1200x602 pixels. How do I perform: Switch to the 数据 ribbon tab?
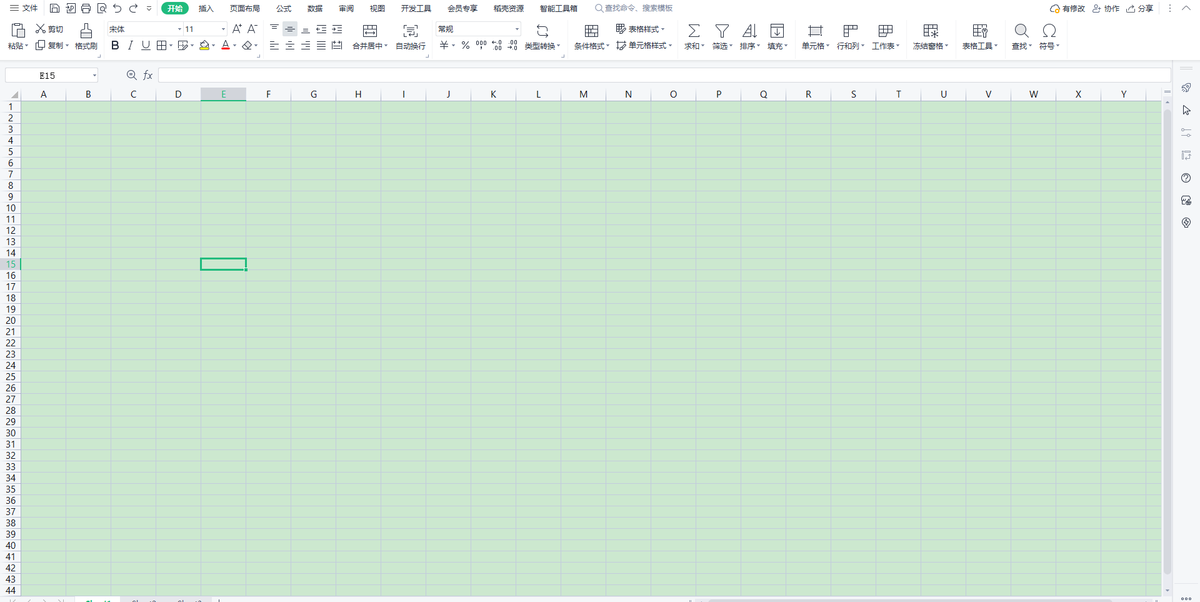coord(315,8)
